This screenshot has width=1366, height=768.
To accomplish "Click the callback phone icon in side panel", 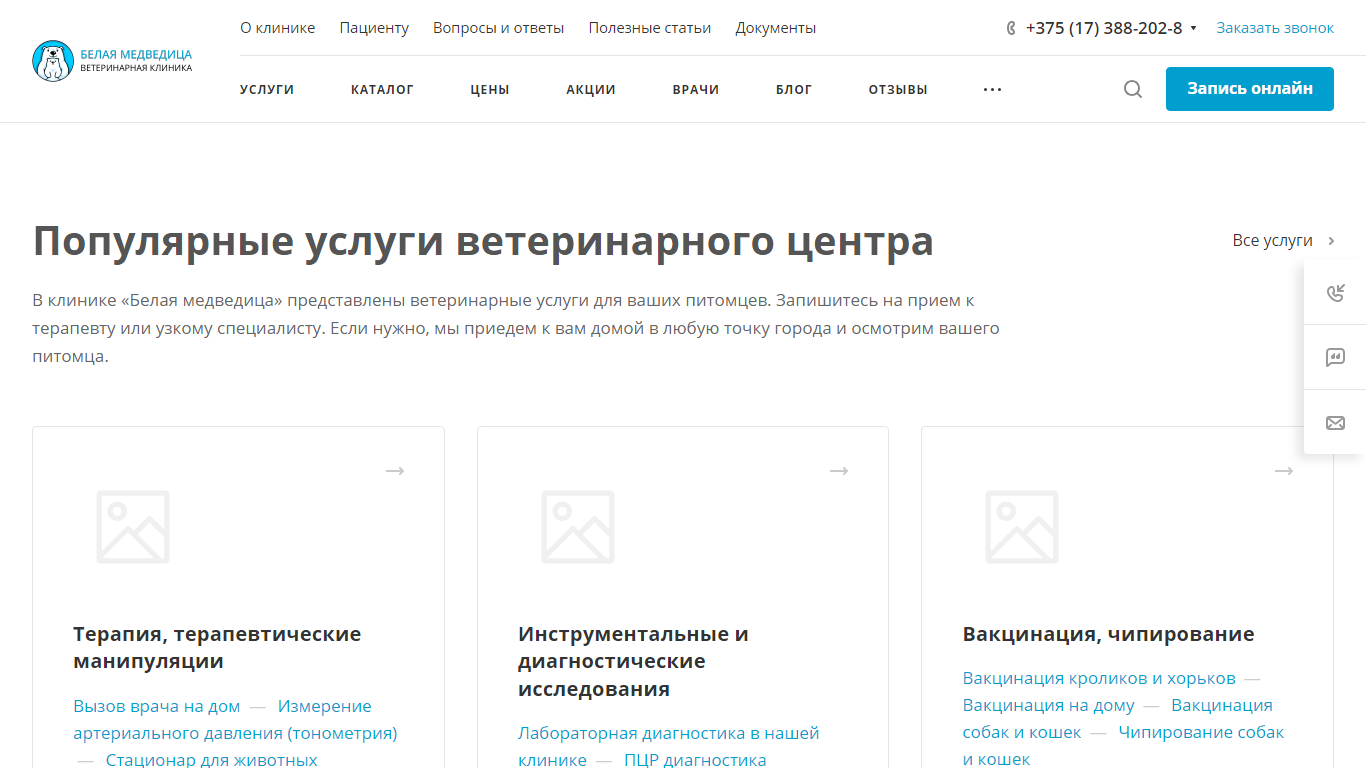I will [1335, 293].
